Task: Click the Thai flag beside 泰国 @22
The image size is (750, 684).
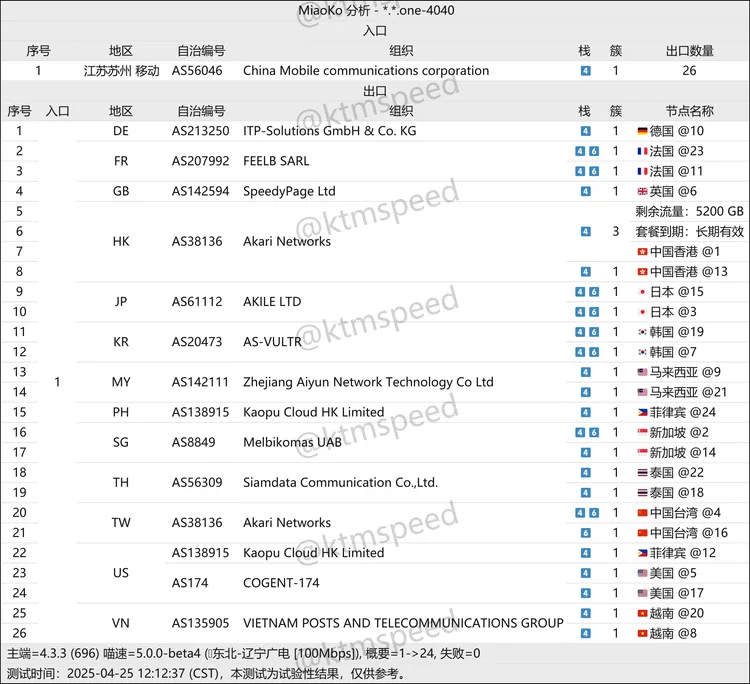Action: pyautogui.click(x=643, y=473)
